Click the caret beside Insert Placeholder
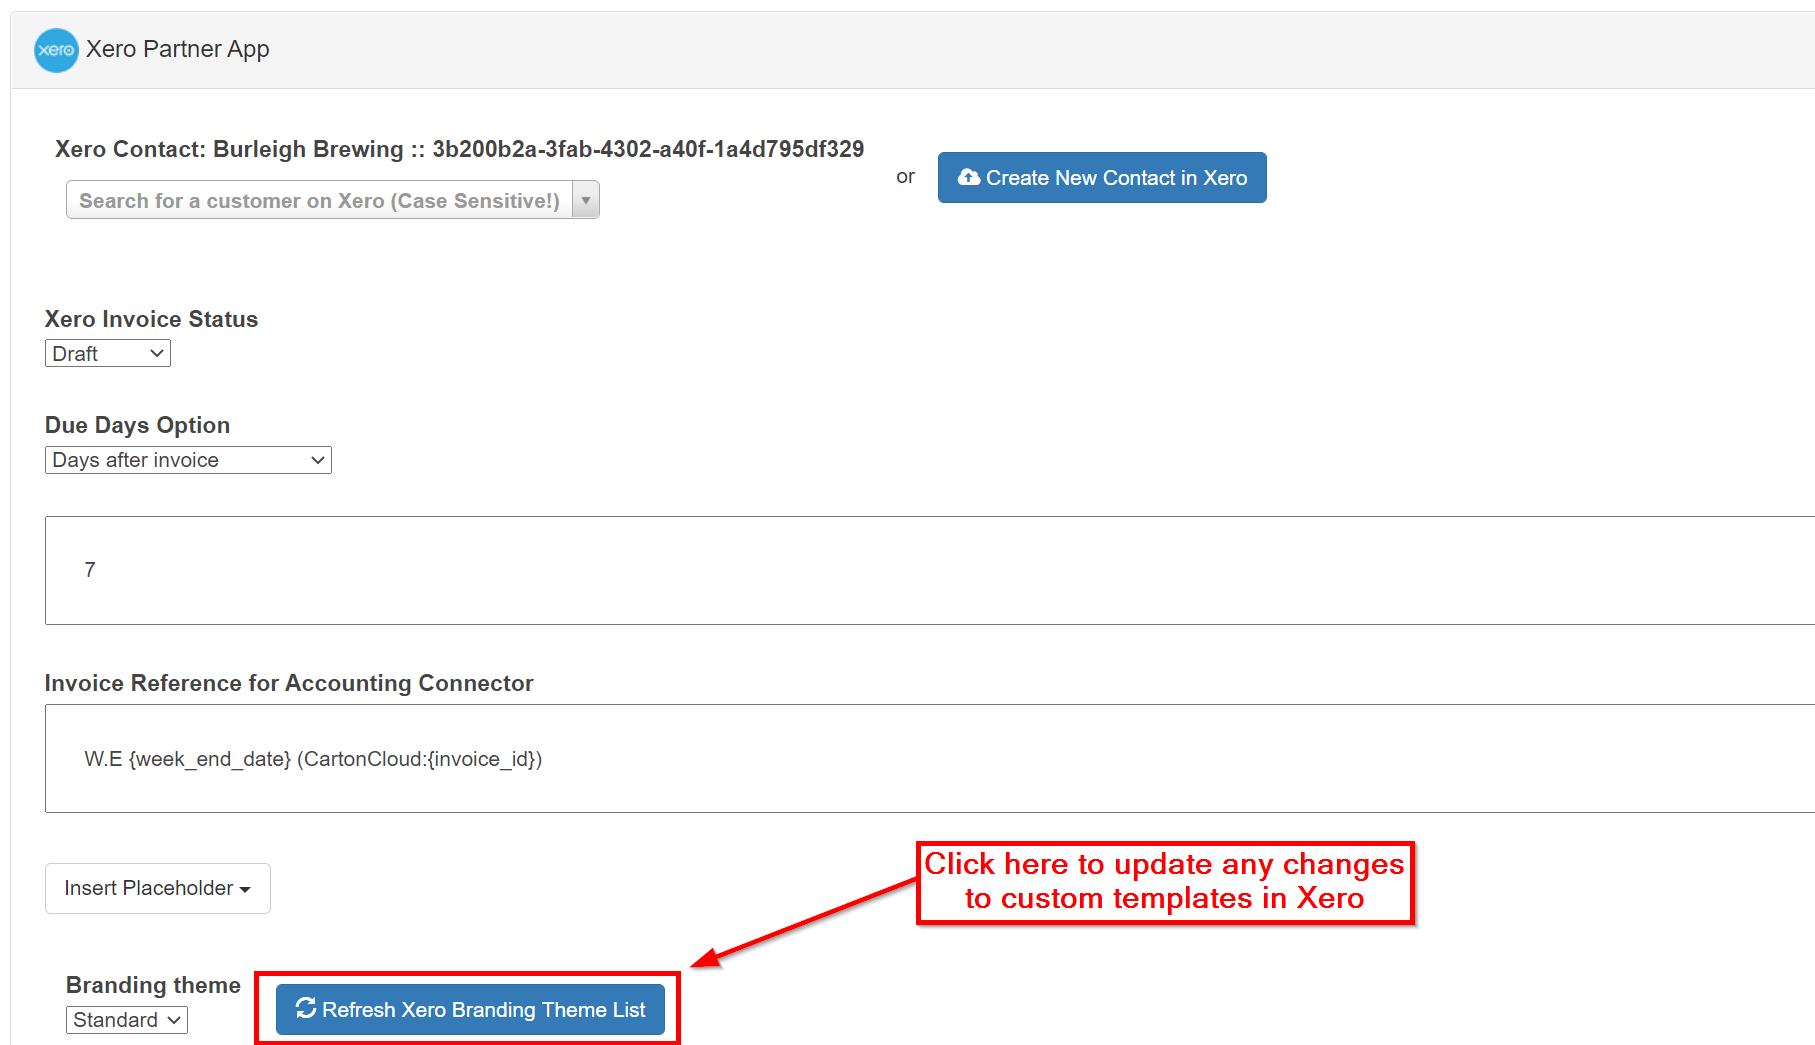 (245, 889)
